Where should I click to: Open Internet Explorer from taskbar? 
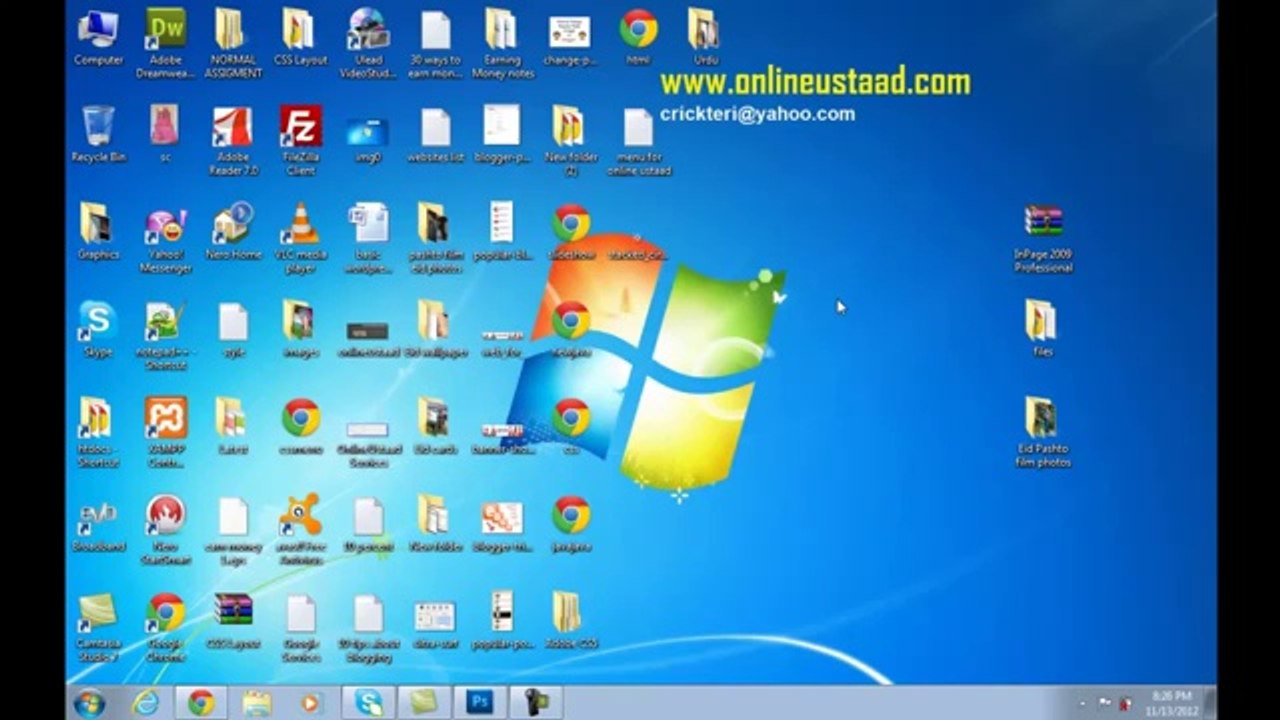point(146,703)
